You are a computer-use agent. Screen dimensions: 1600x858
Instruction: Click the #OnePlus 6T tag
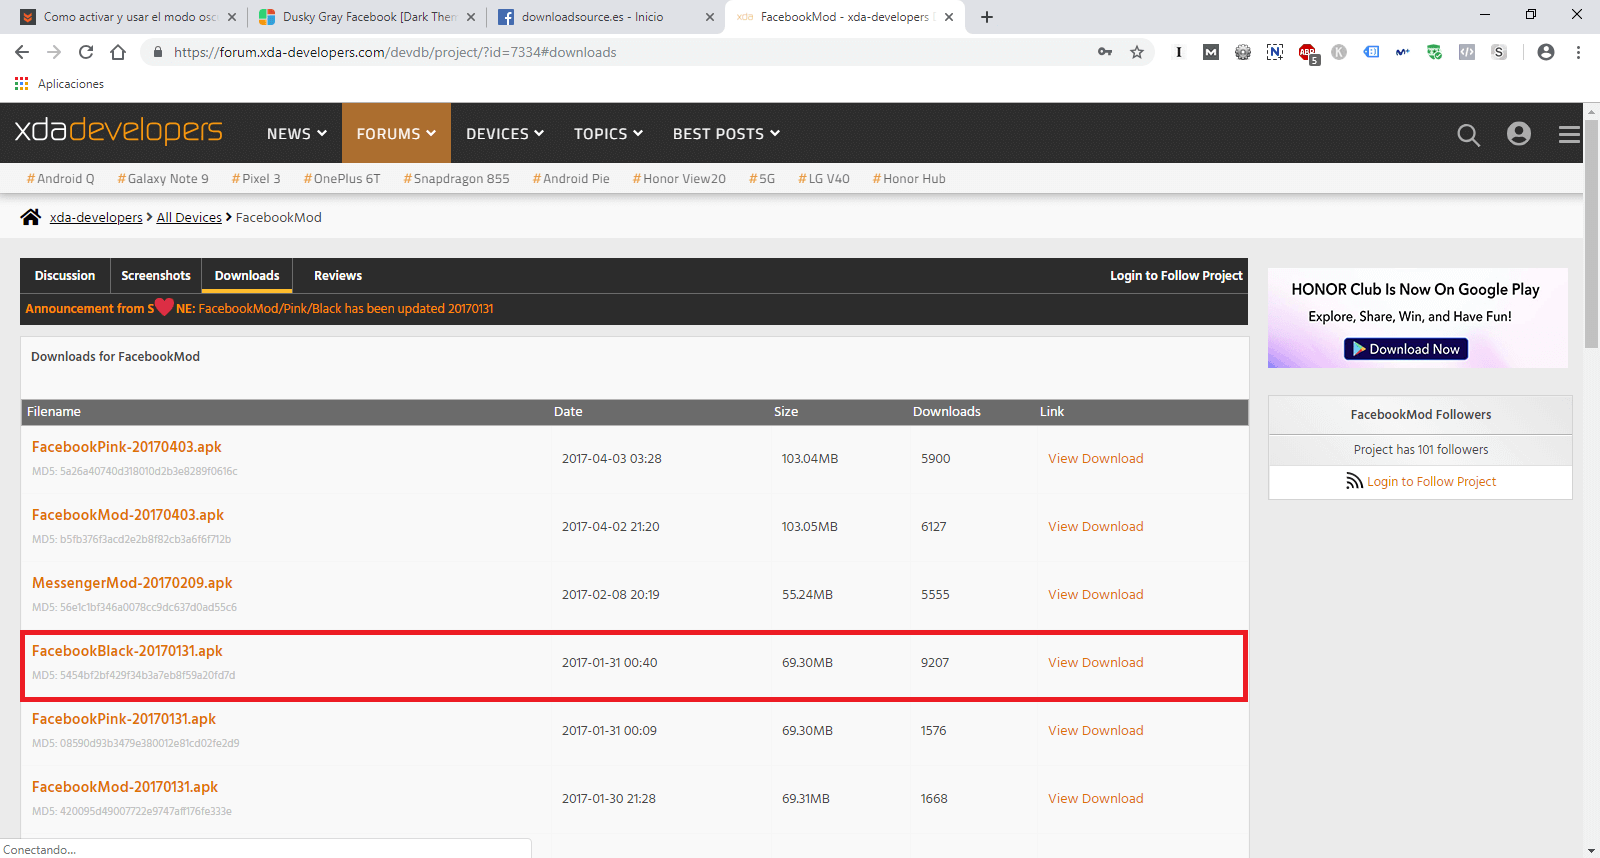click(342, 178)
